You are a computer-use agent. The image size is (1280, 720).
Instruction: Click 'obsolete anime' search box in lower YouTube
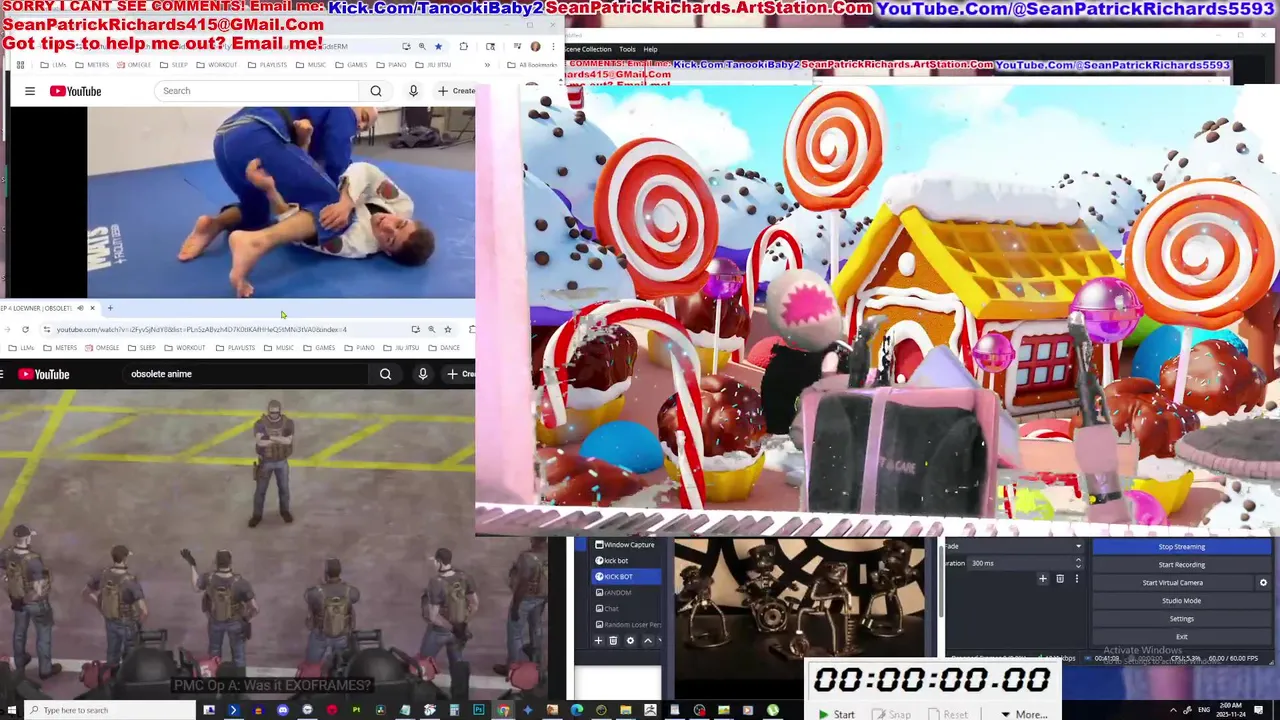click(x=245, y=374)
